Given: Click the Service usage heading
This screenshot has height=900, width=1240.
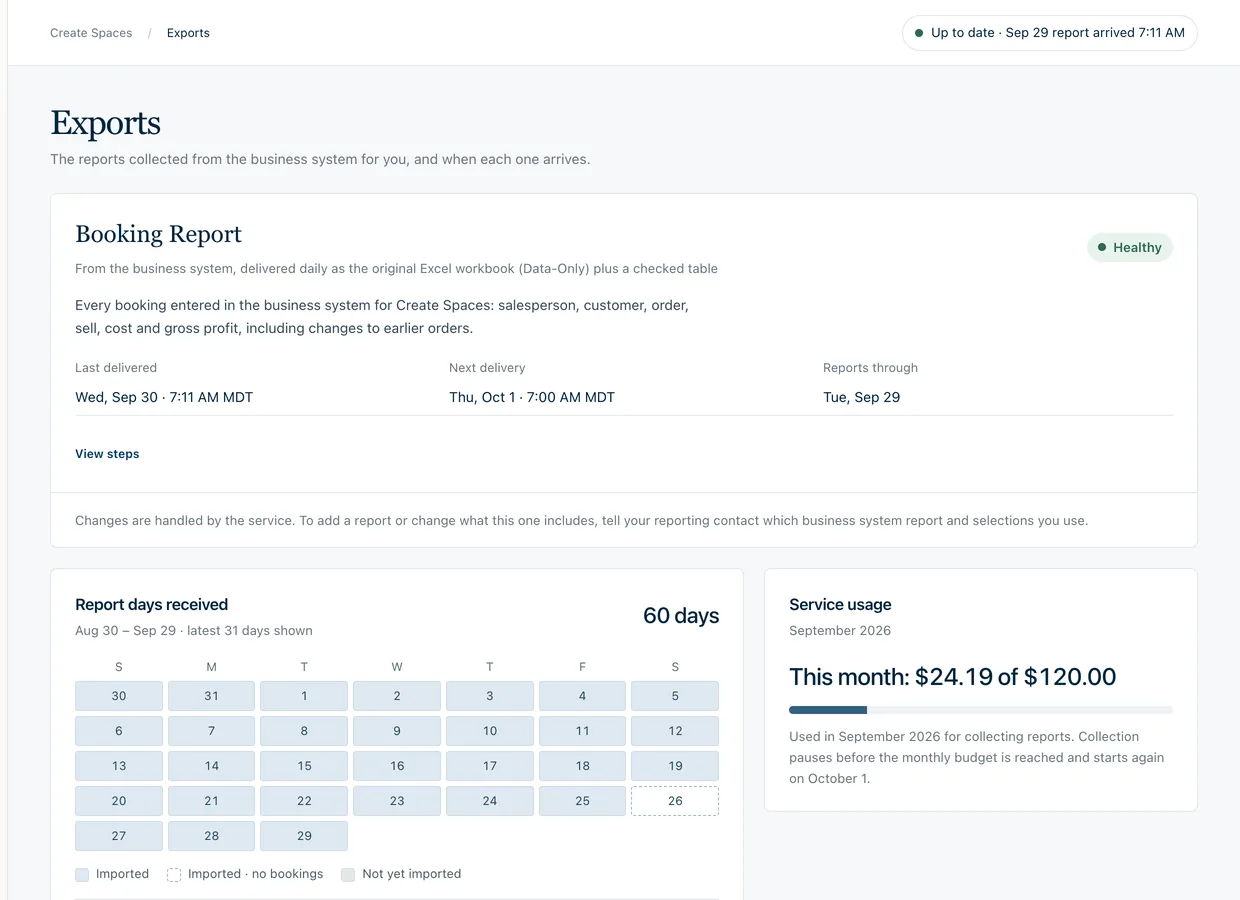Looking at the screenshot, I should (x=840, y=605).
